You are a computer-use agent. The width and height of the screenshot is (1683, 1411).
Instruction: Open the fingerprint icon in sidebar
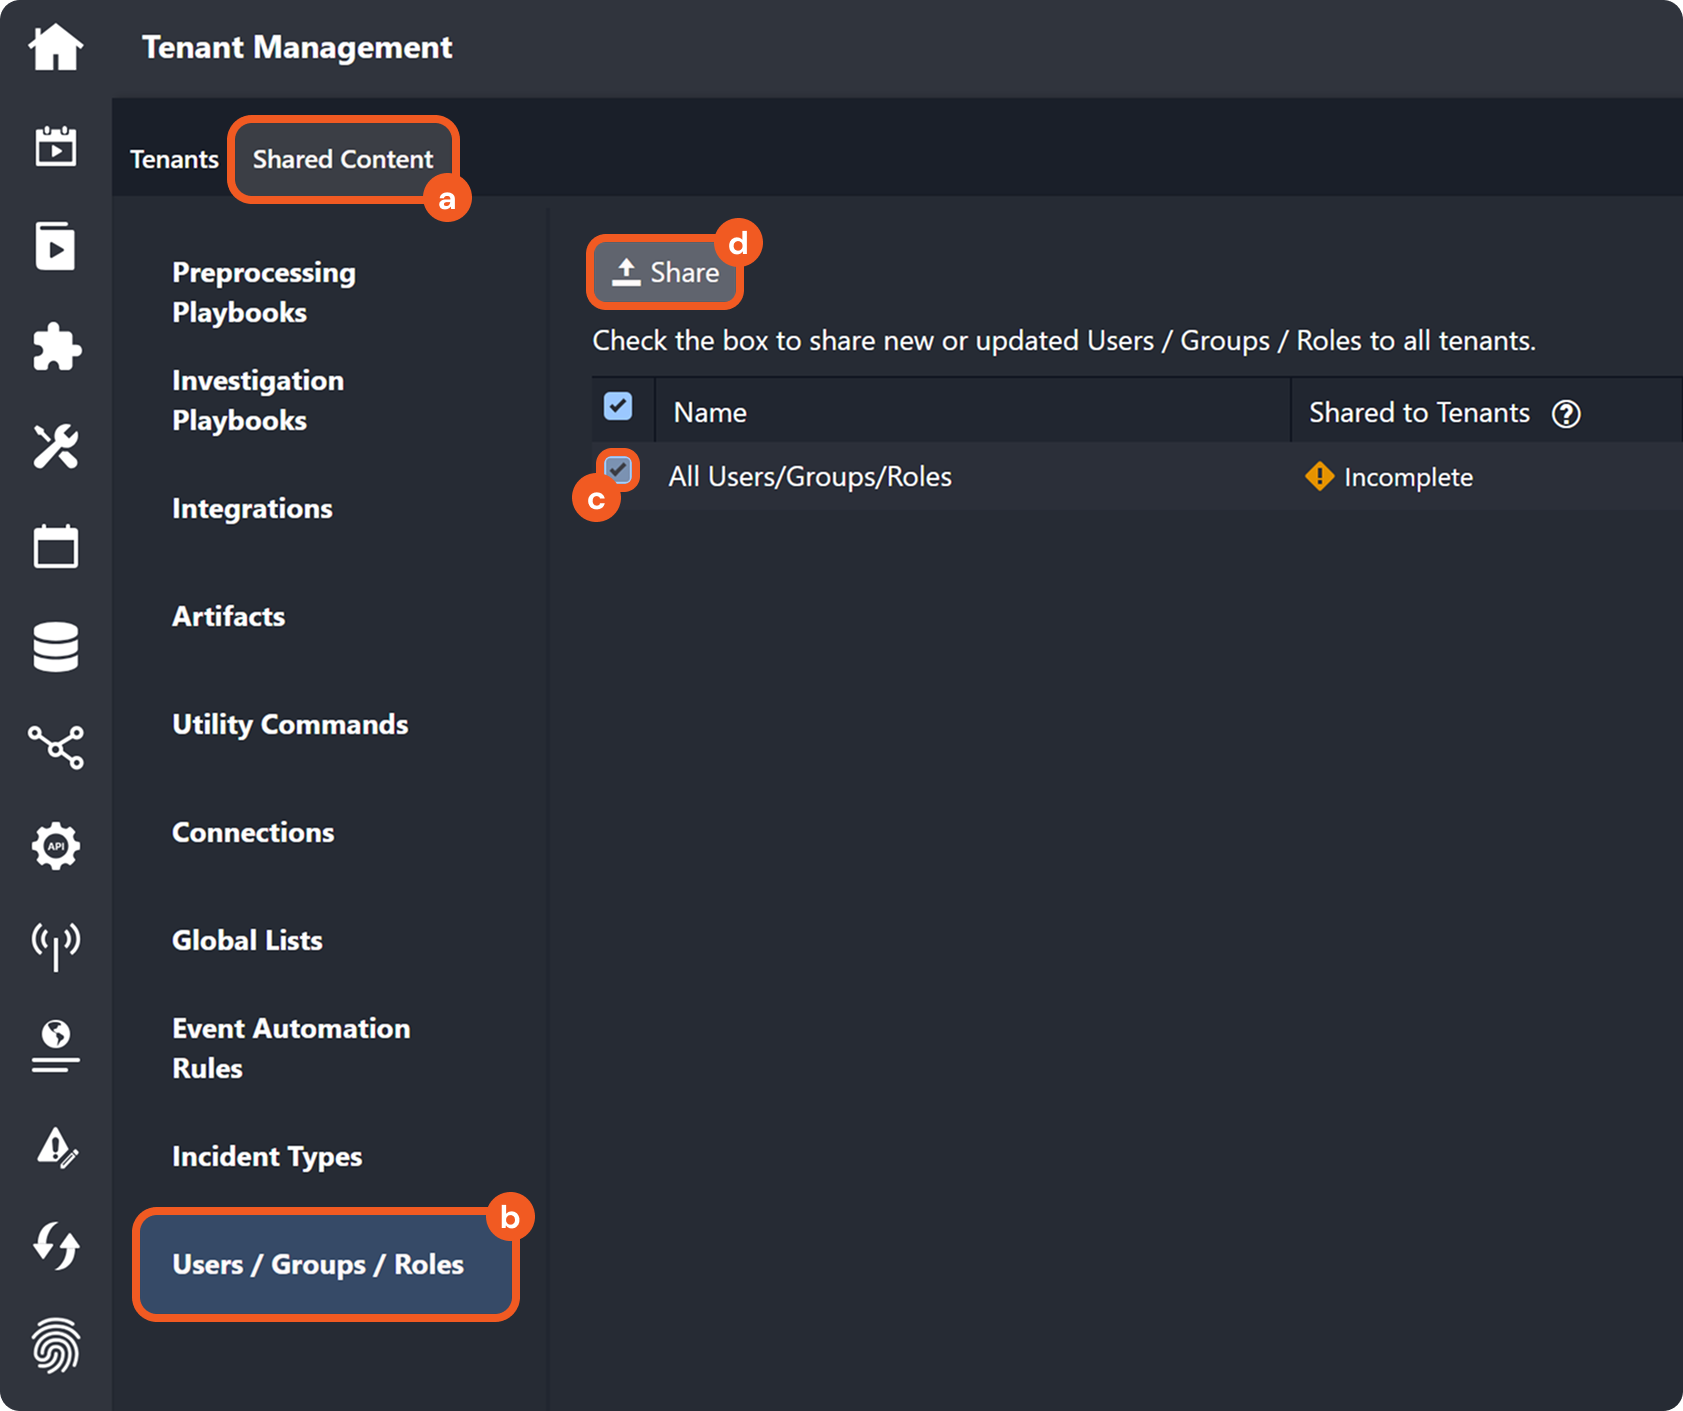click(x=56, y=1345)
